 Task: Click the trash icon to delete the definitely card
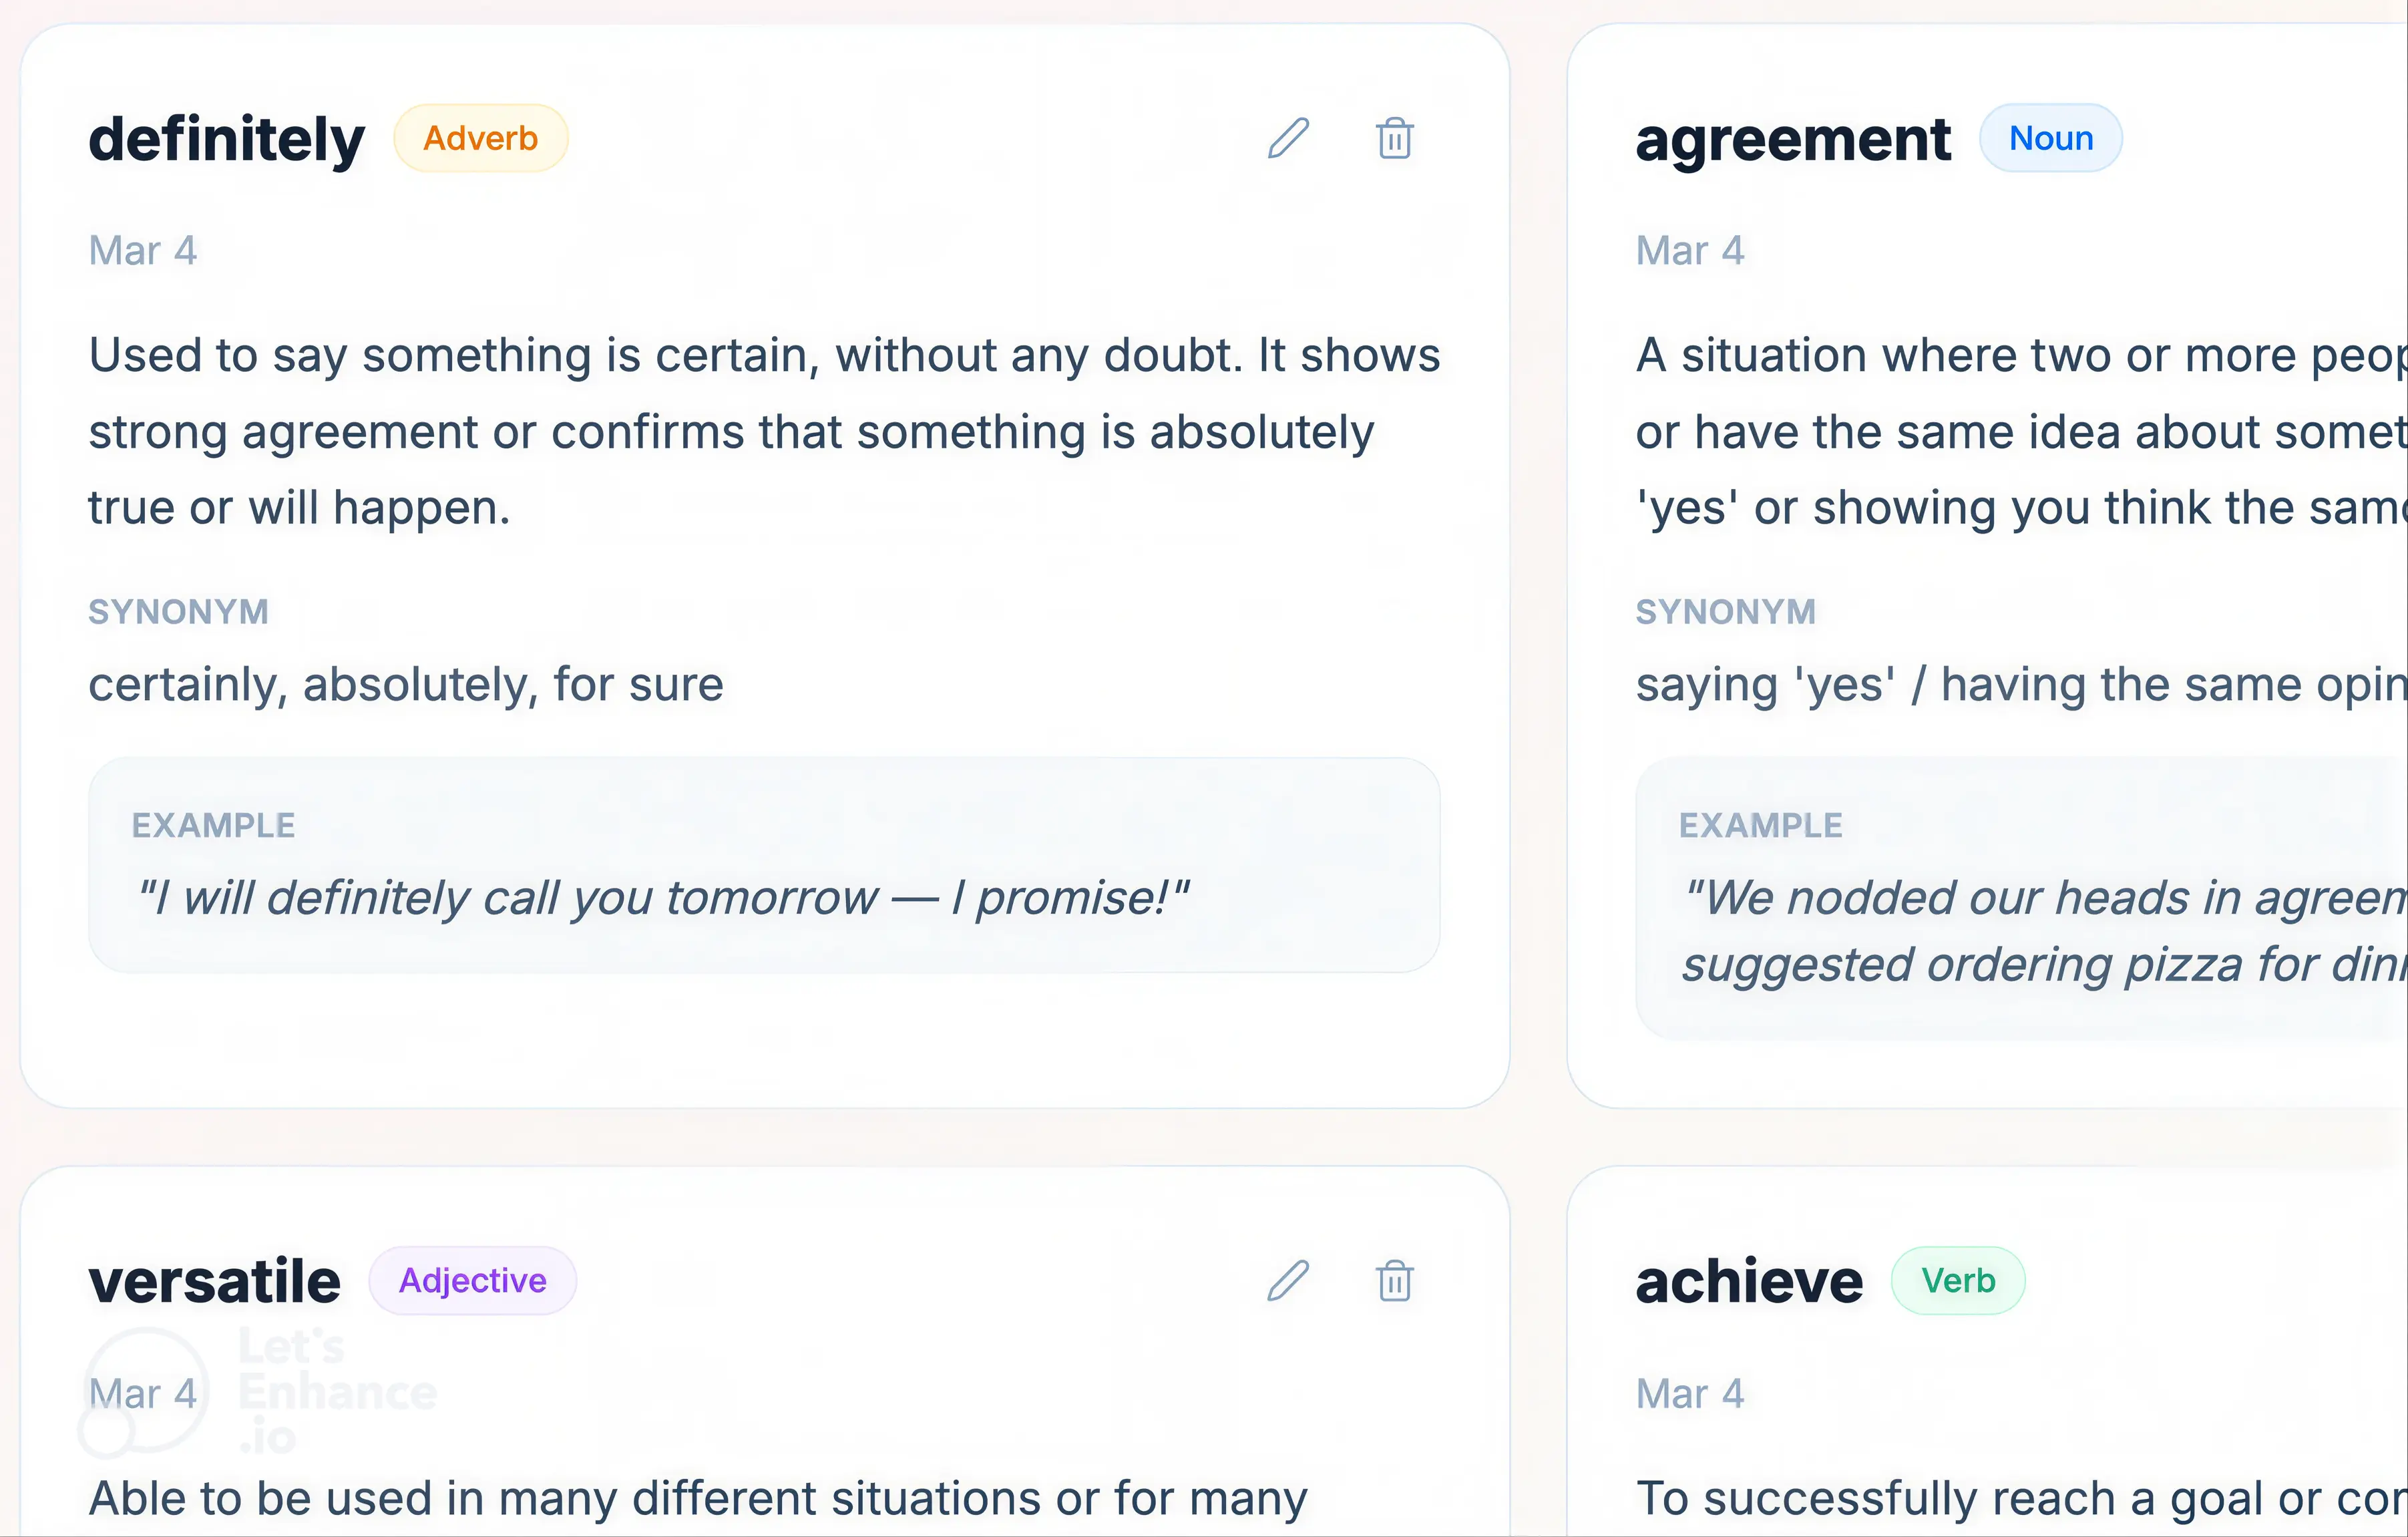1394,140
